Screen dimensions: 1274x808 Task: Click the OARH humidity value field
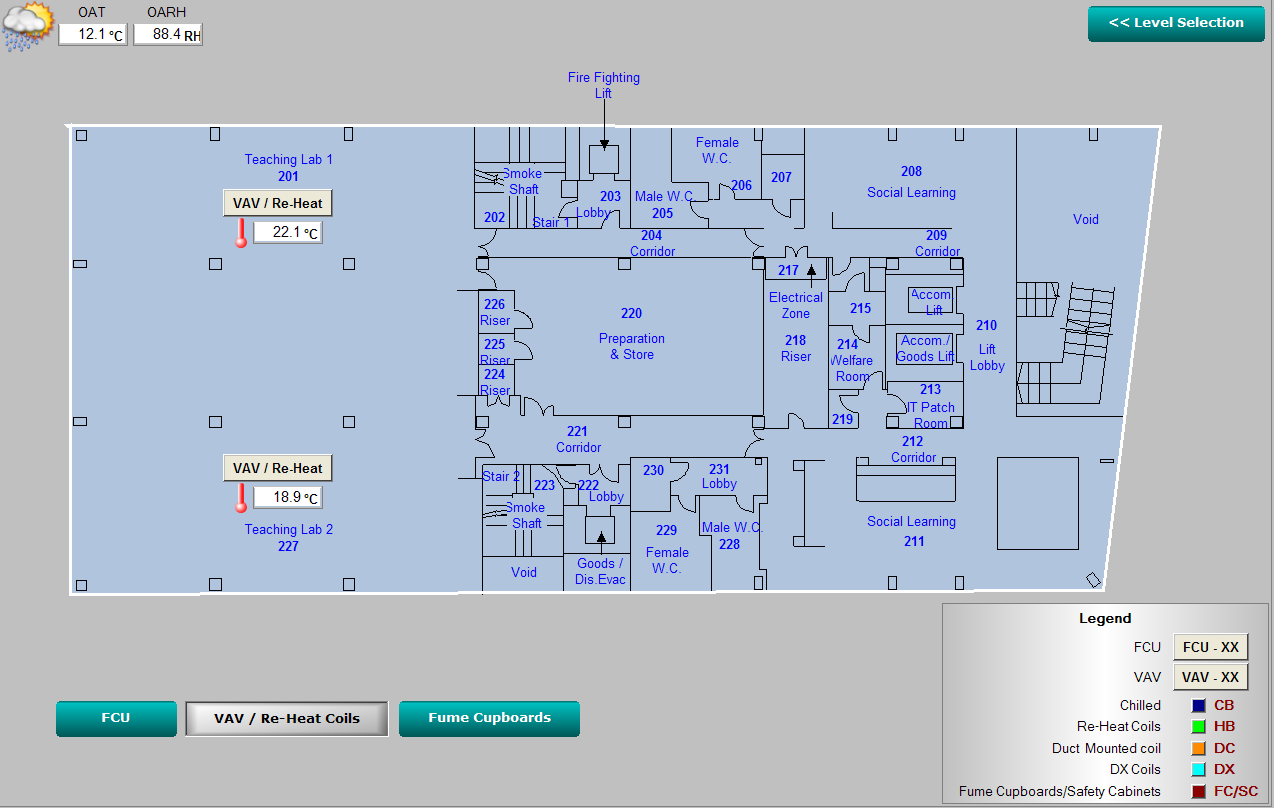[x=167, y=35]
